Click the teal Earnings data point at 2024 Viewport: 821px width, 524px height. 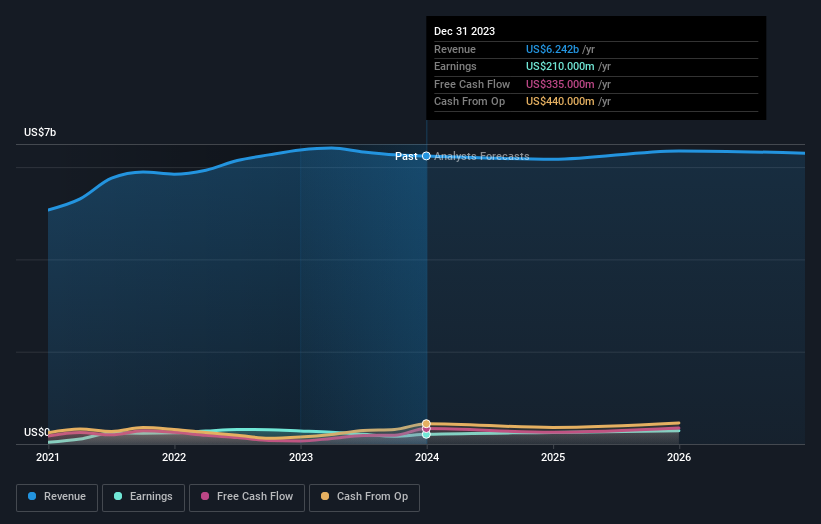click(426, 434)
